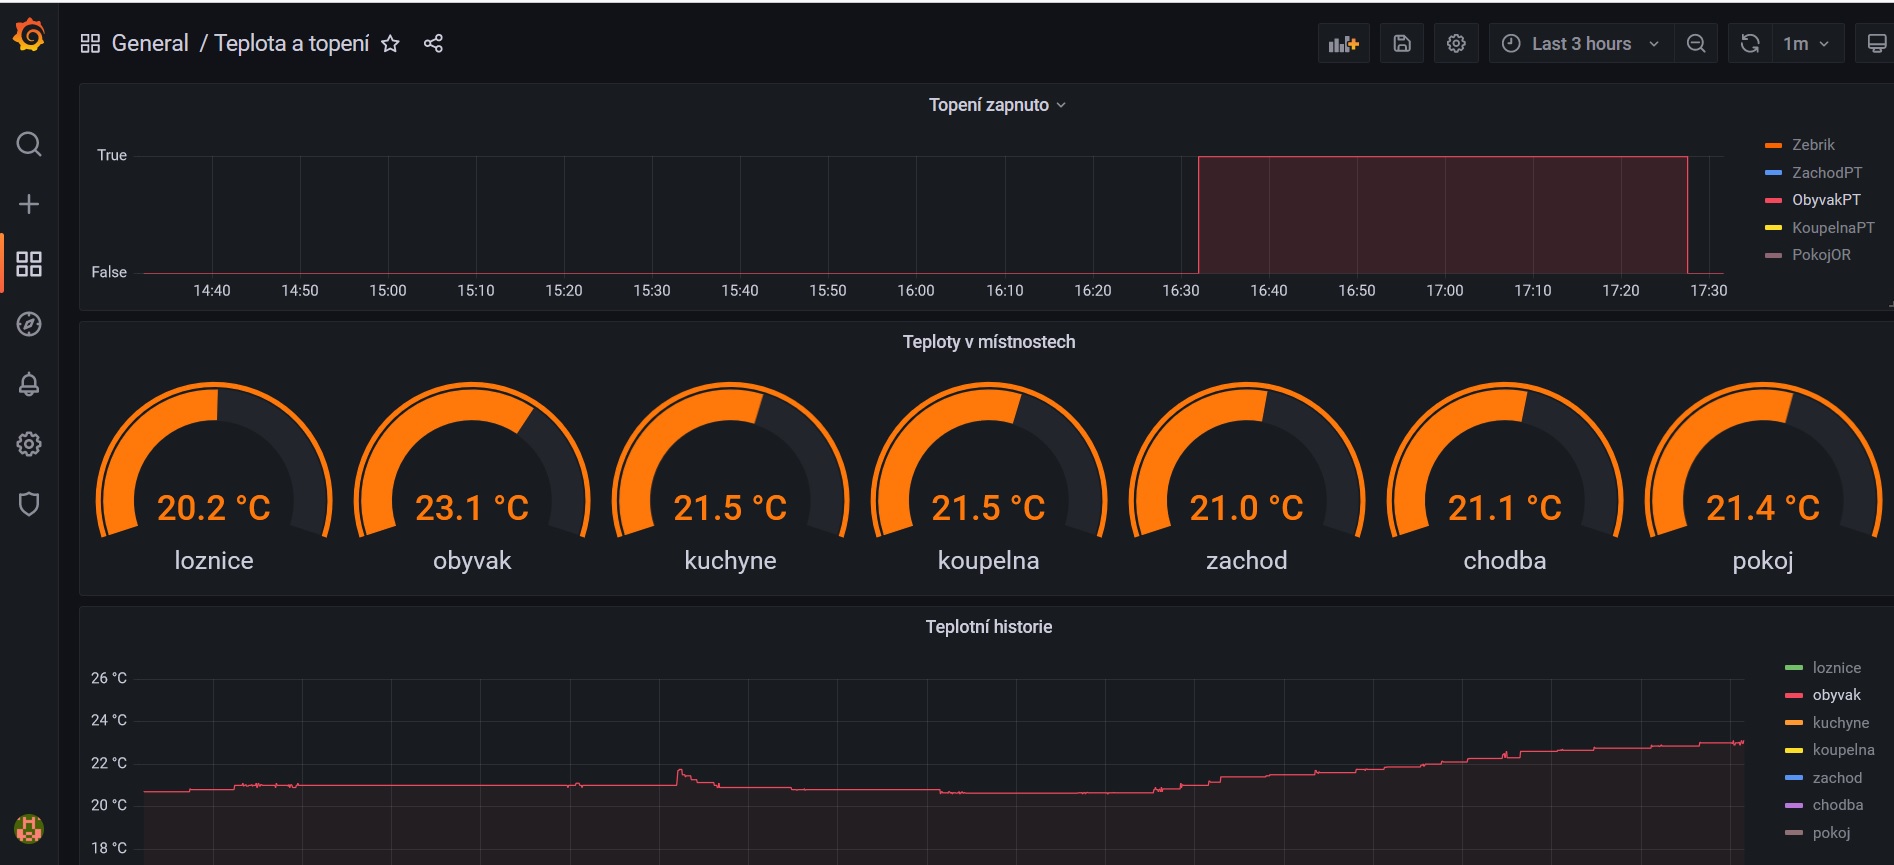
Task: Open the user profile avatar
Action: pos(29,829)
